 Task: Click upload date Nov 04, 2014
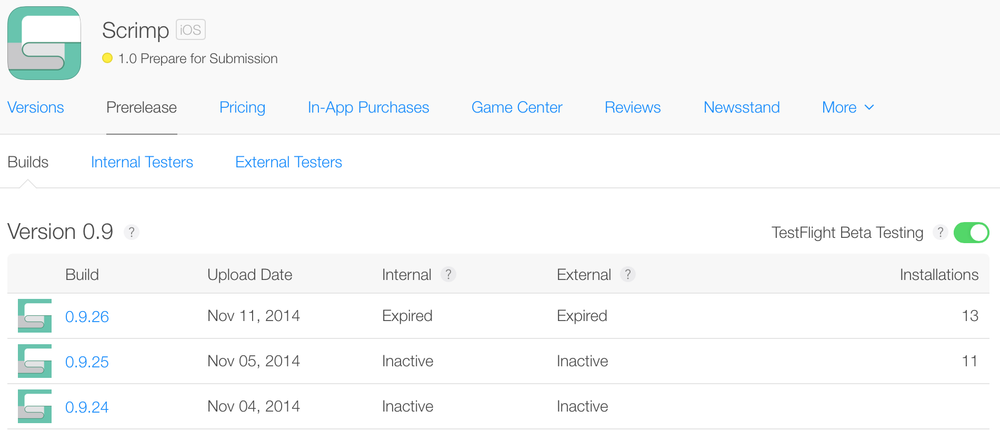pyautogui.click(x=254, y=407)
